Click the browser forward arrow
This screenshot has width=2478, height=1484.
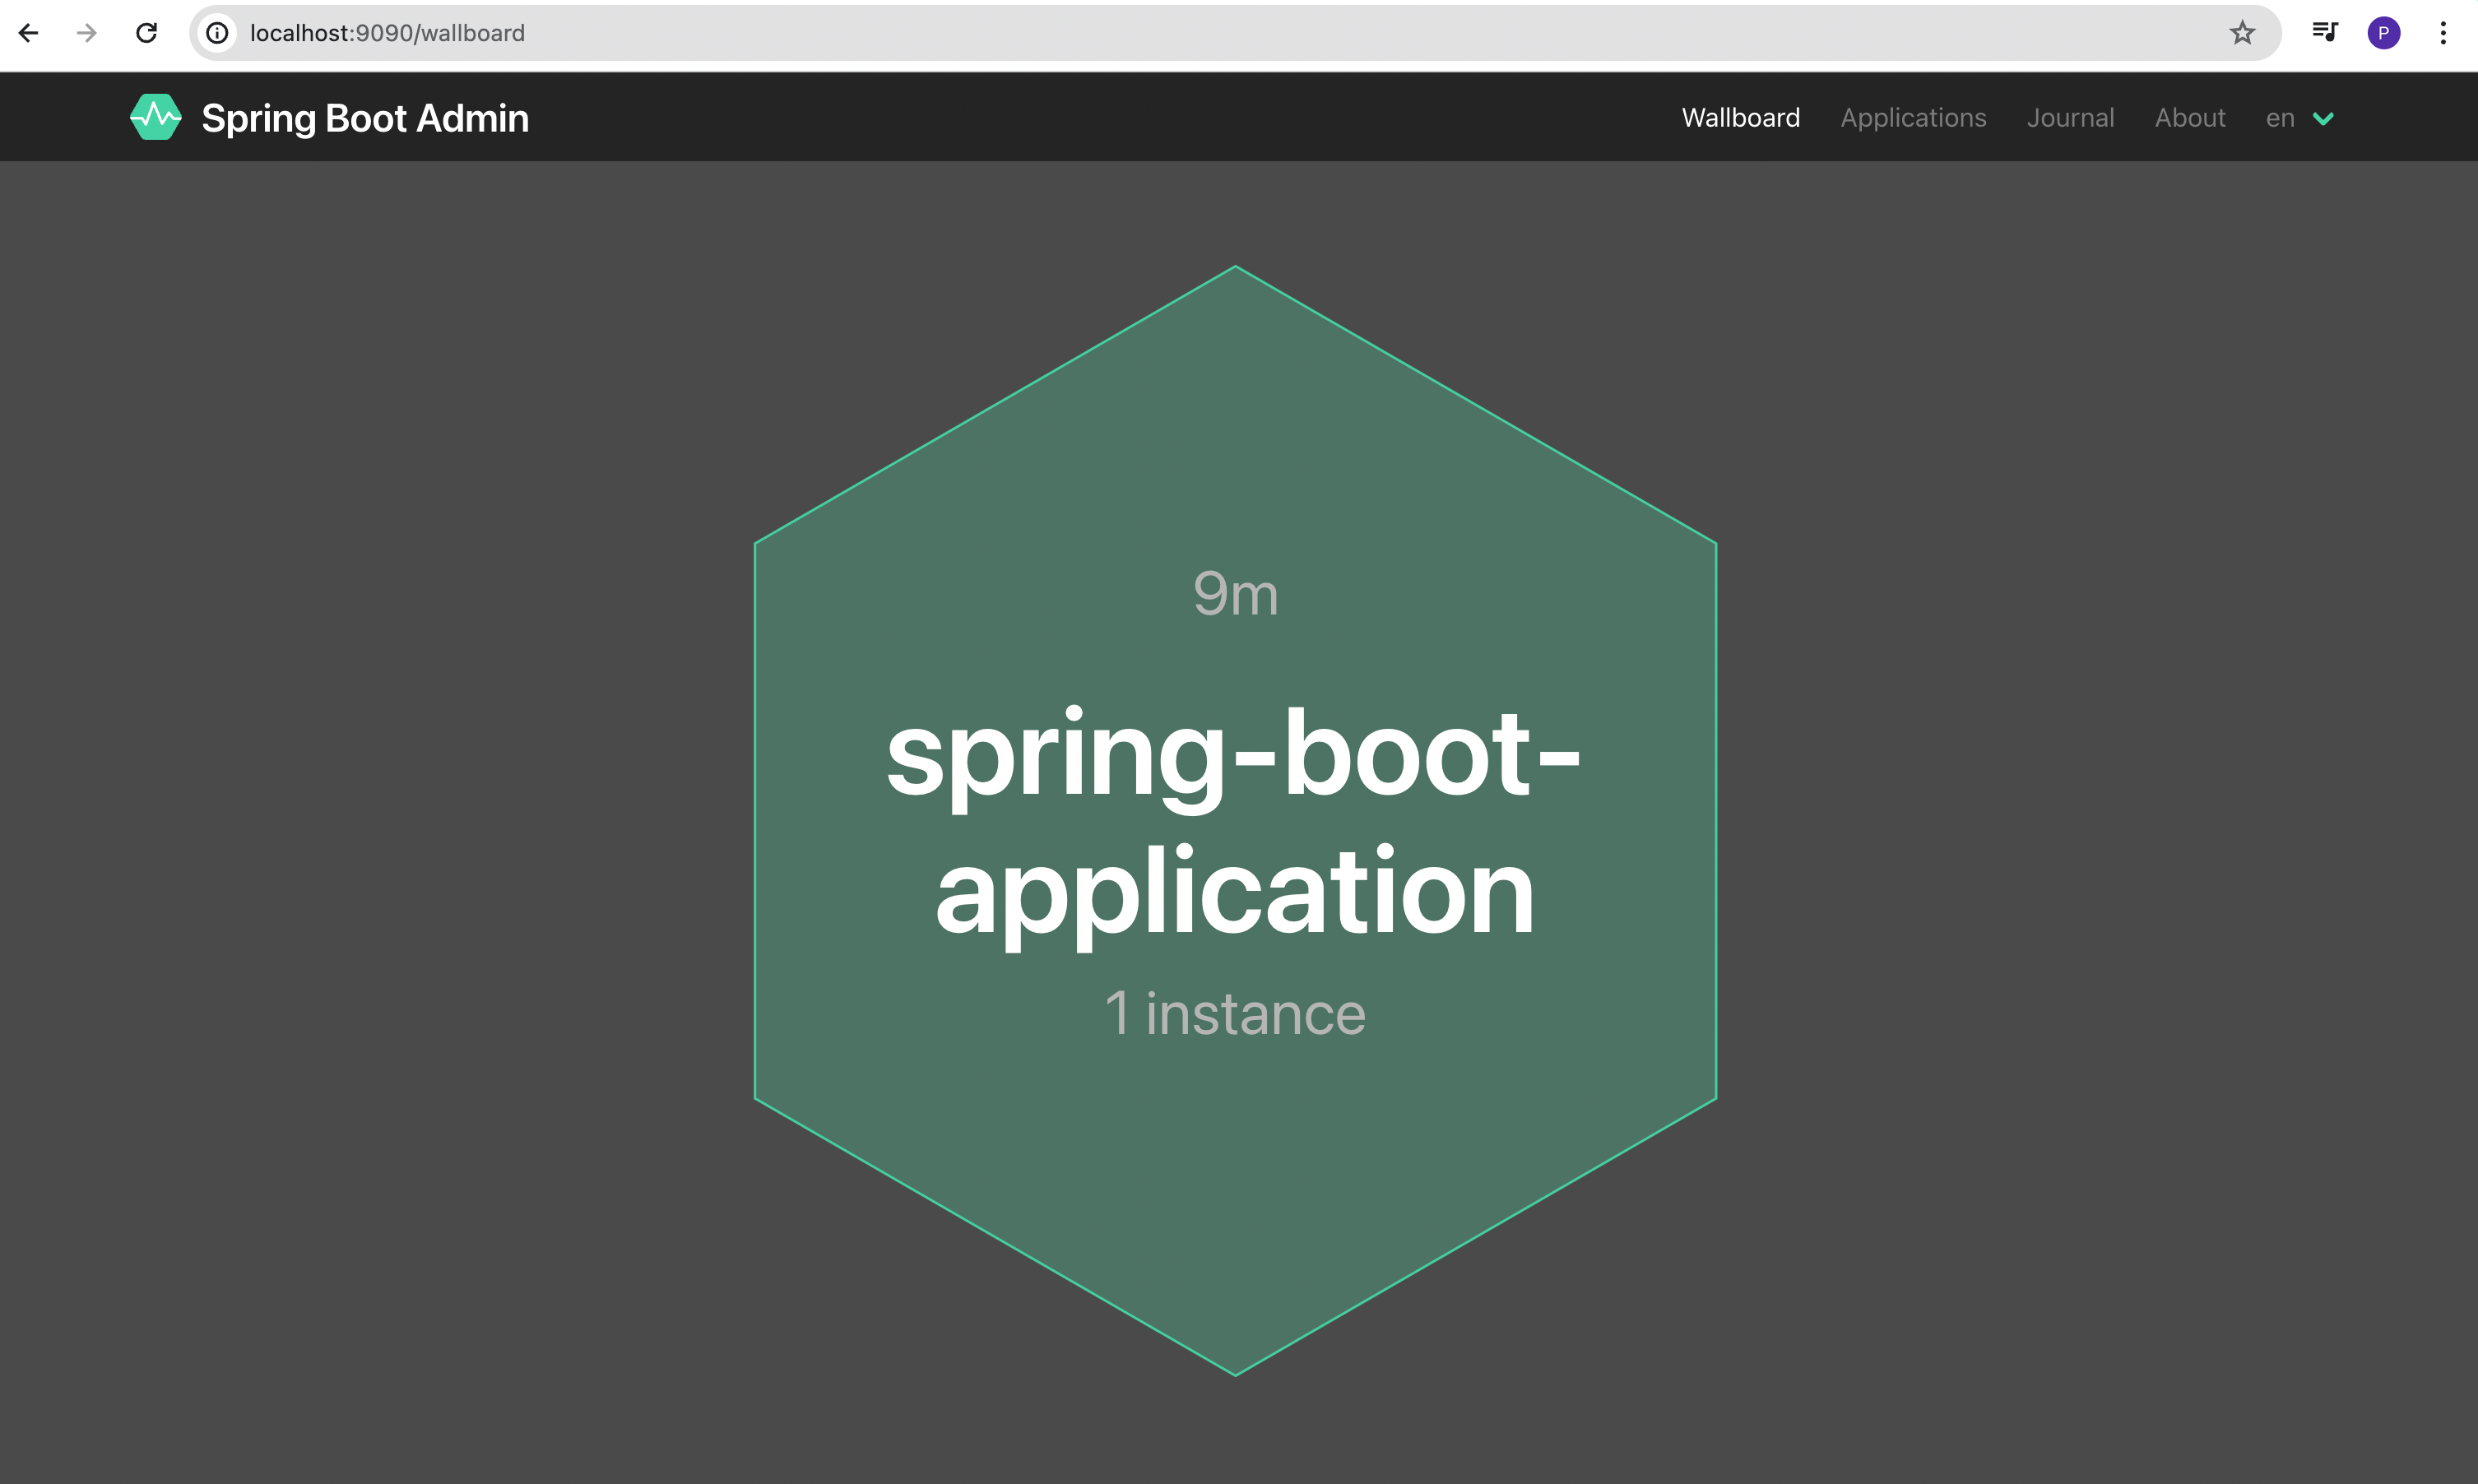[87, 33]
